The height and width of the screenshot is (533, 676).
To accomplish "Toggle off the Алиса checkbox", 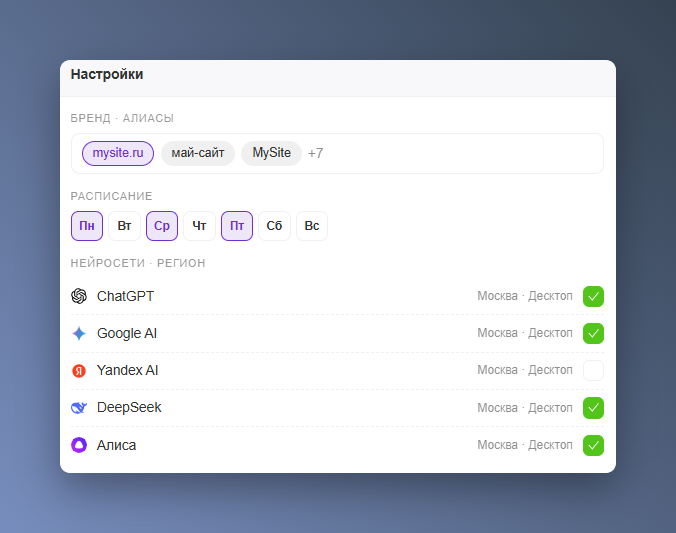I will 593,445.
